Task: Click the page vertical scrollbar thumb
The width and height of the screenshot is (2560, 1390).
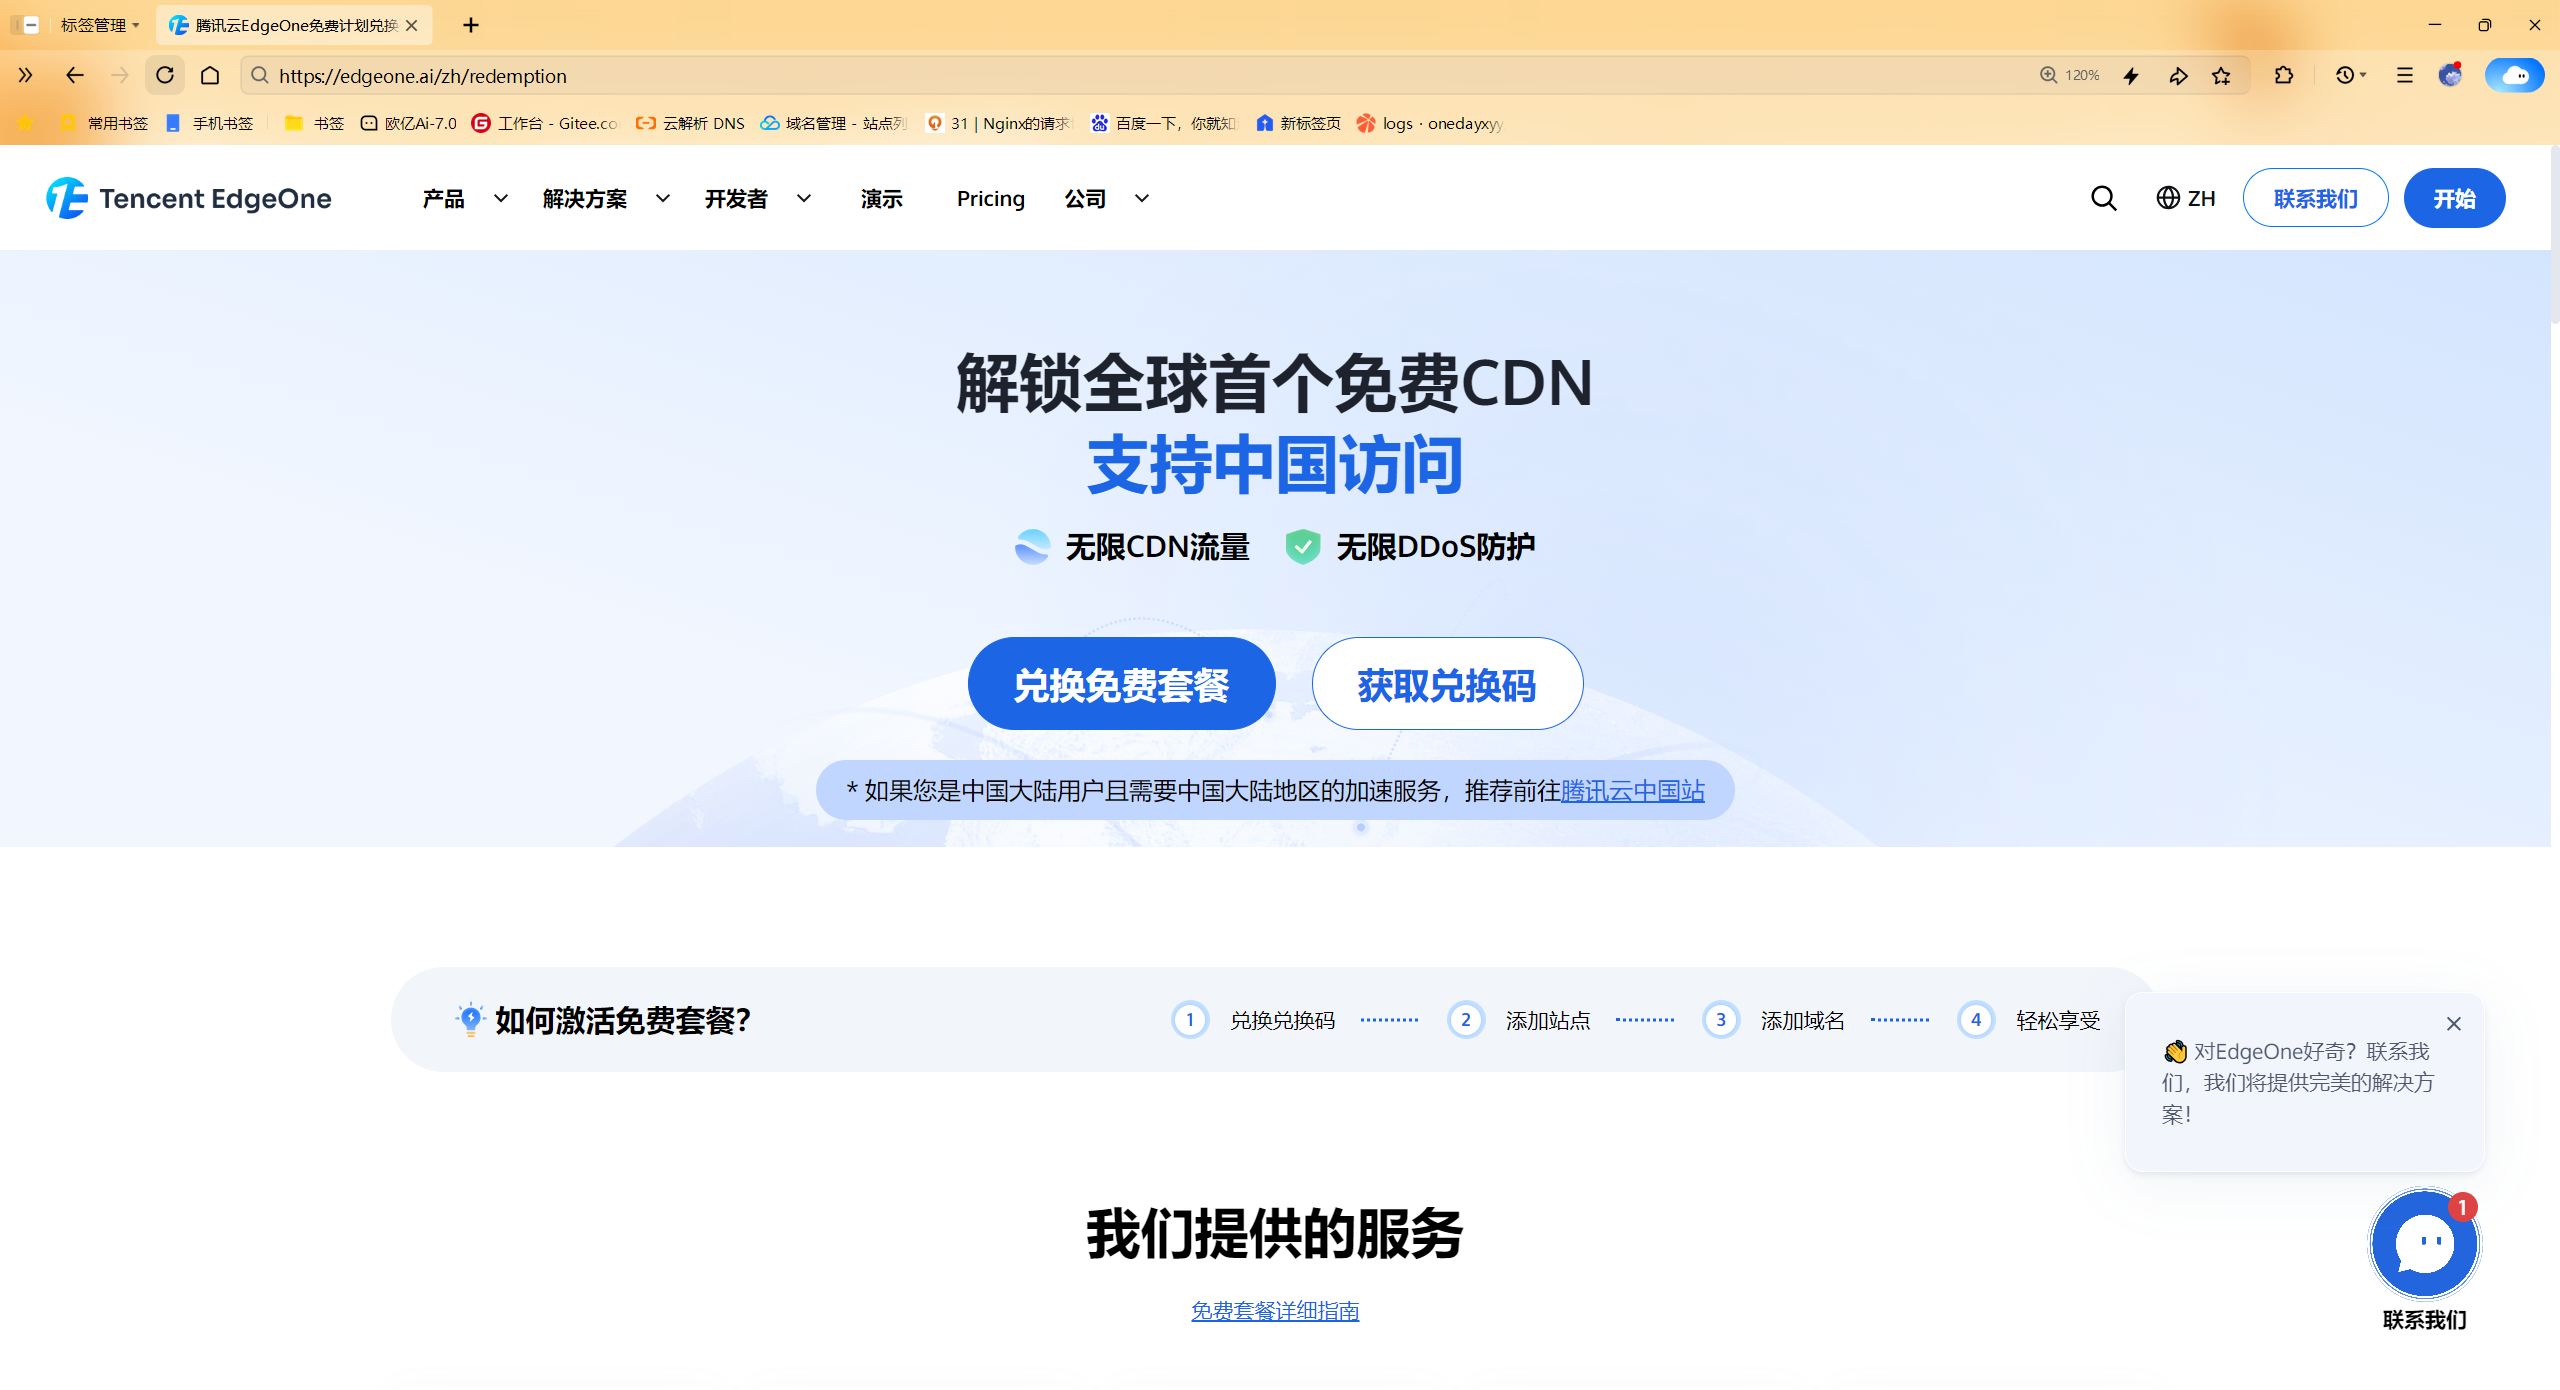Action: (x=2554, y=235)
